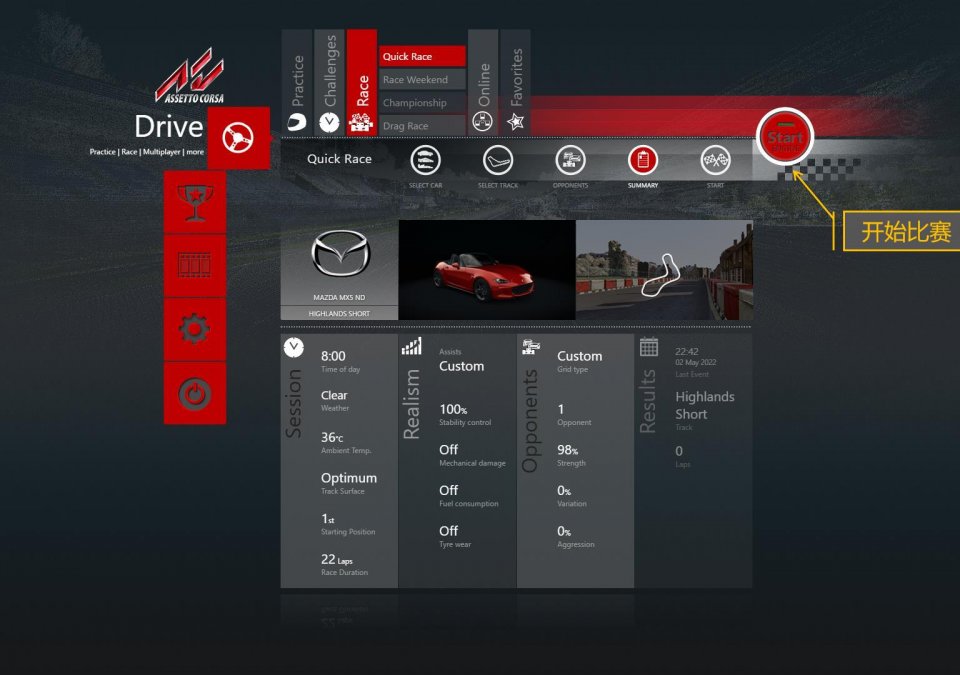Select Drag Race mode

pos(422,126)
